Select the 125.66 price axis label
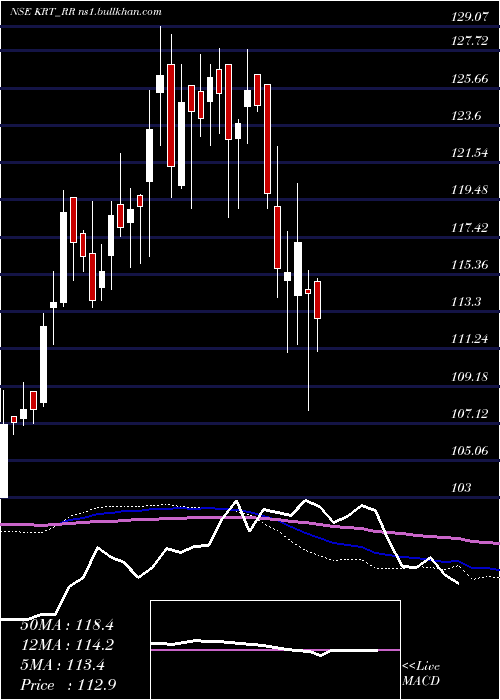The width and height of the screenshot is (500, 700). click(470, 79)
